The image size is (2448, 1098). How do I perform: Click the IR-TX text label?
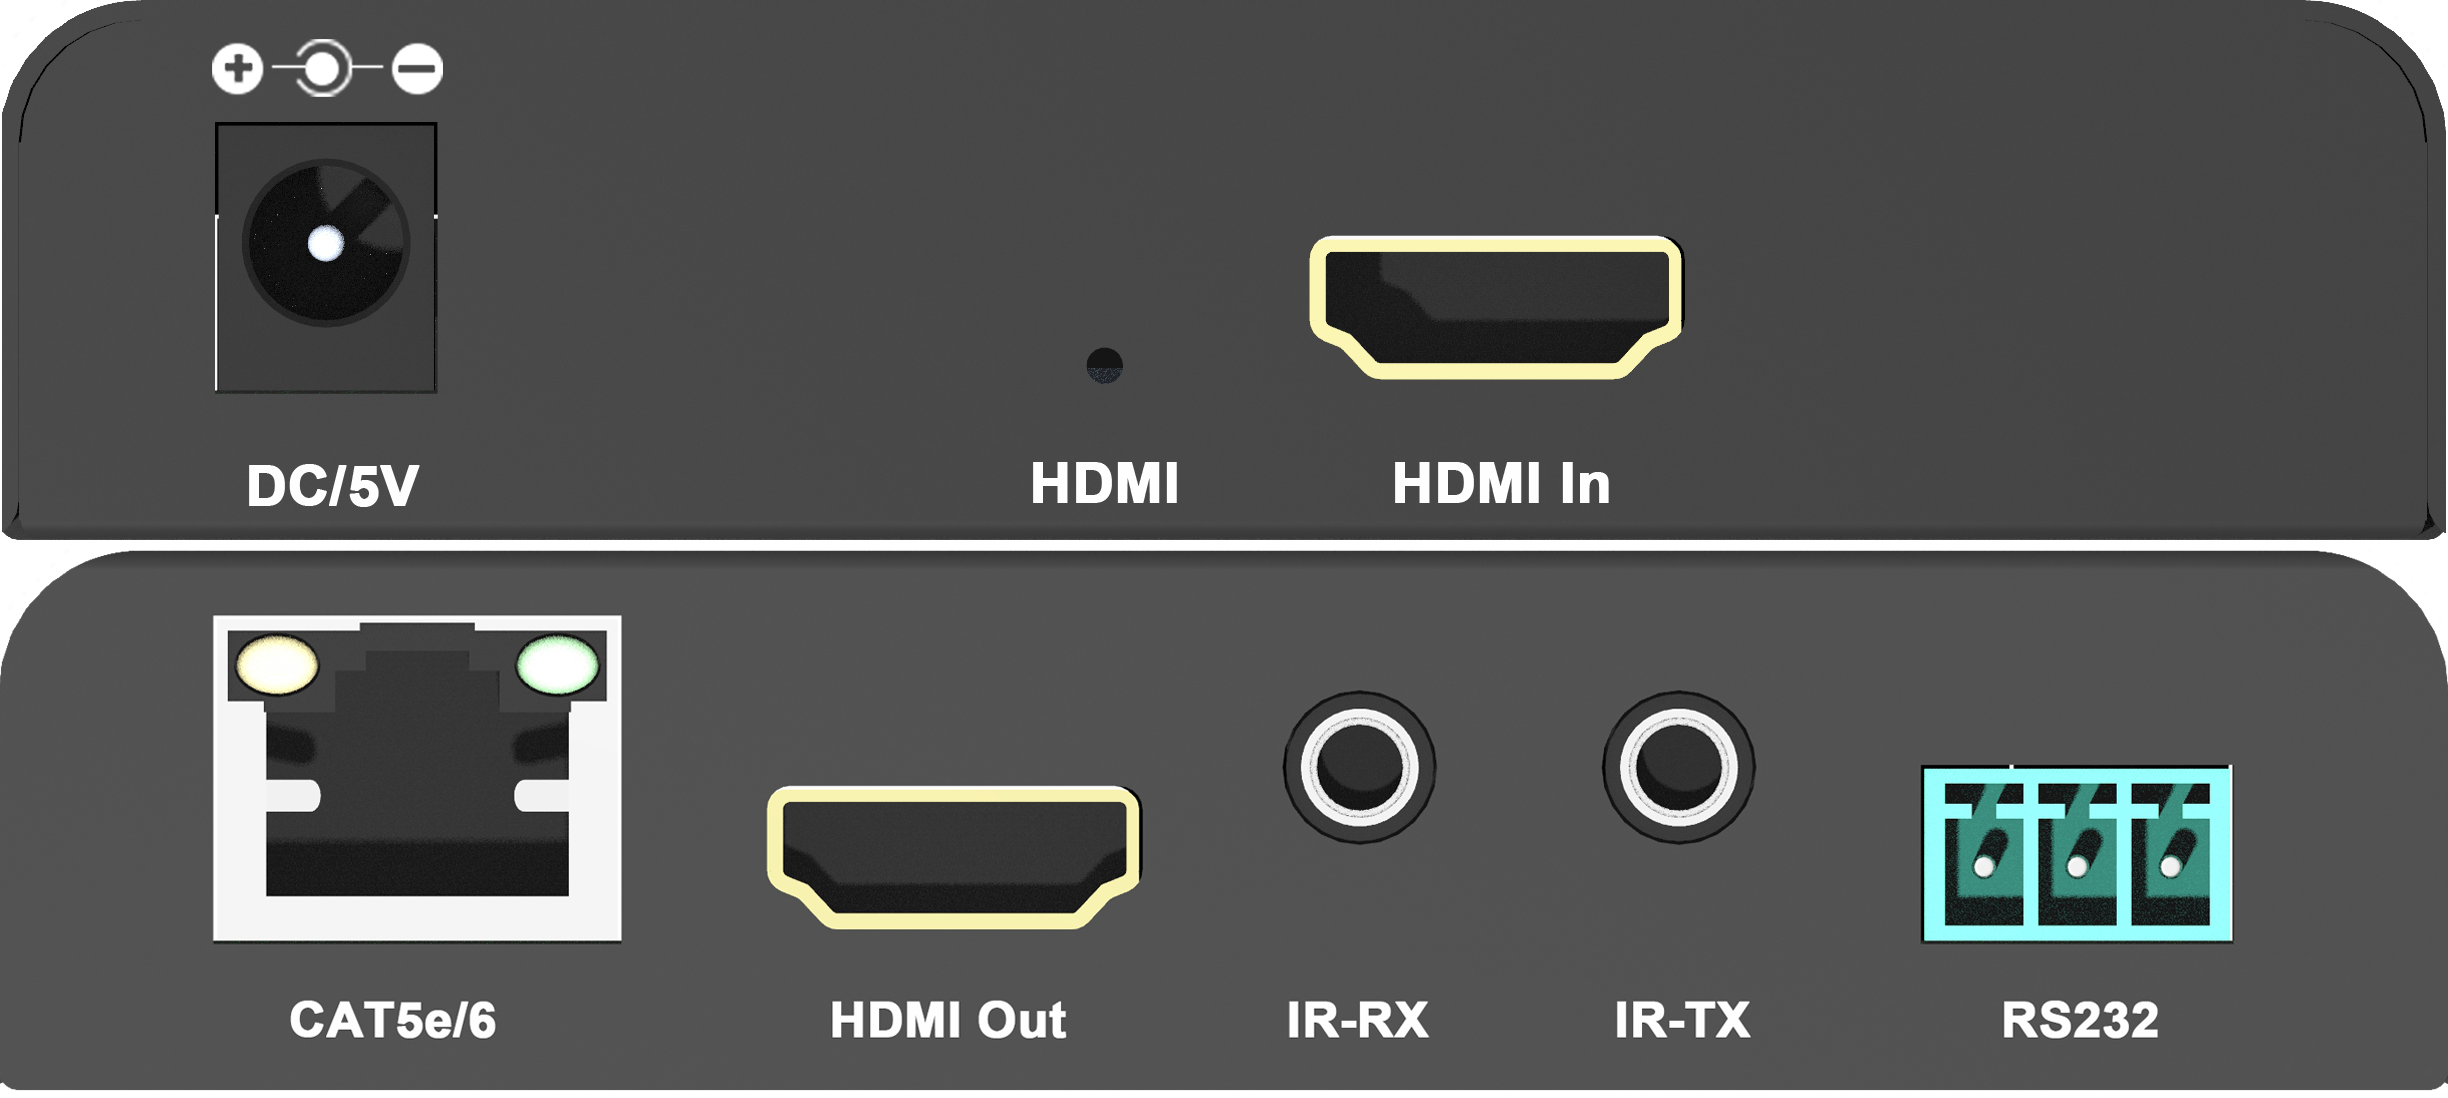pyautogui.click(x=1682, y=1020)
